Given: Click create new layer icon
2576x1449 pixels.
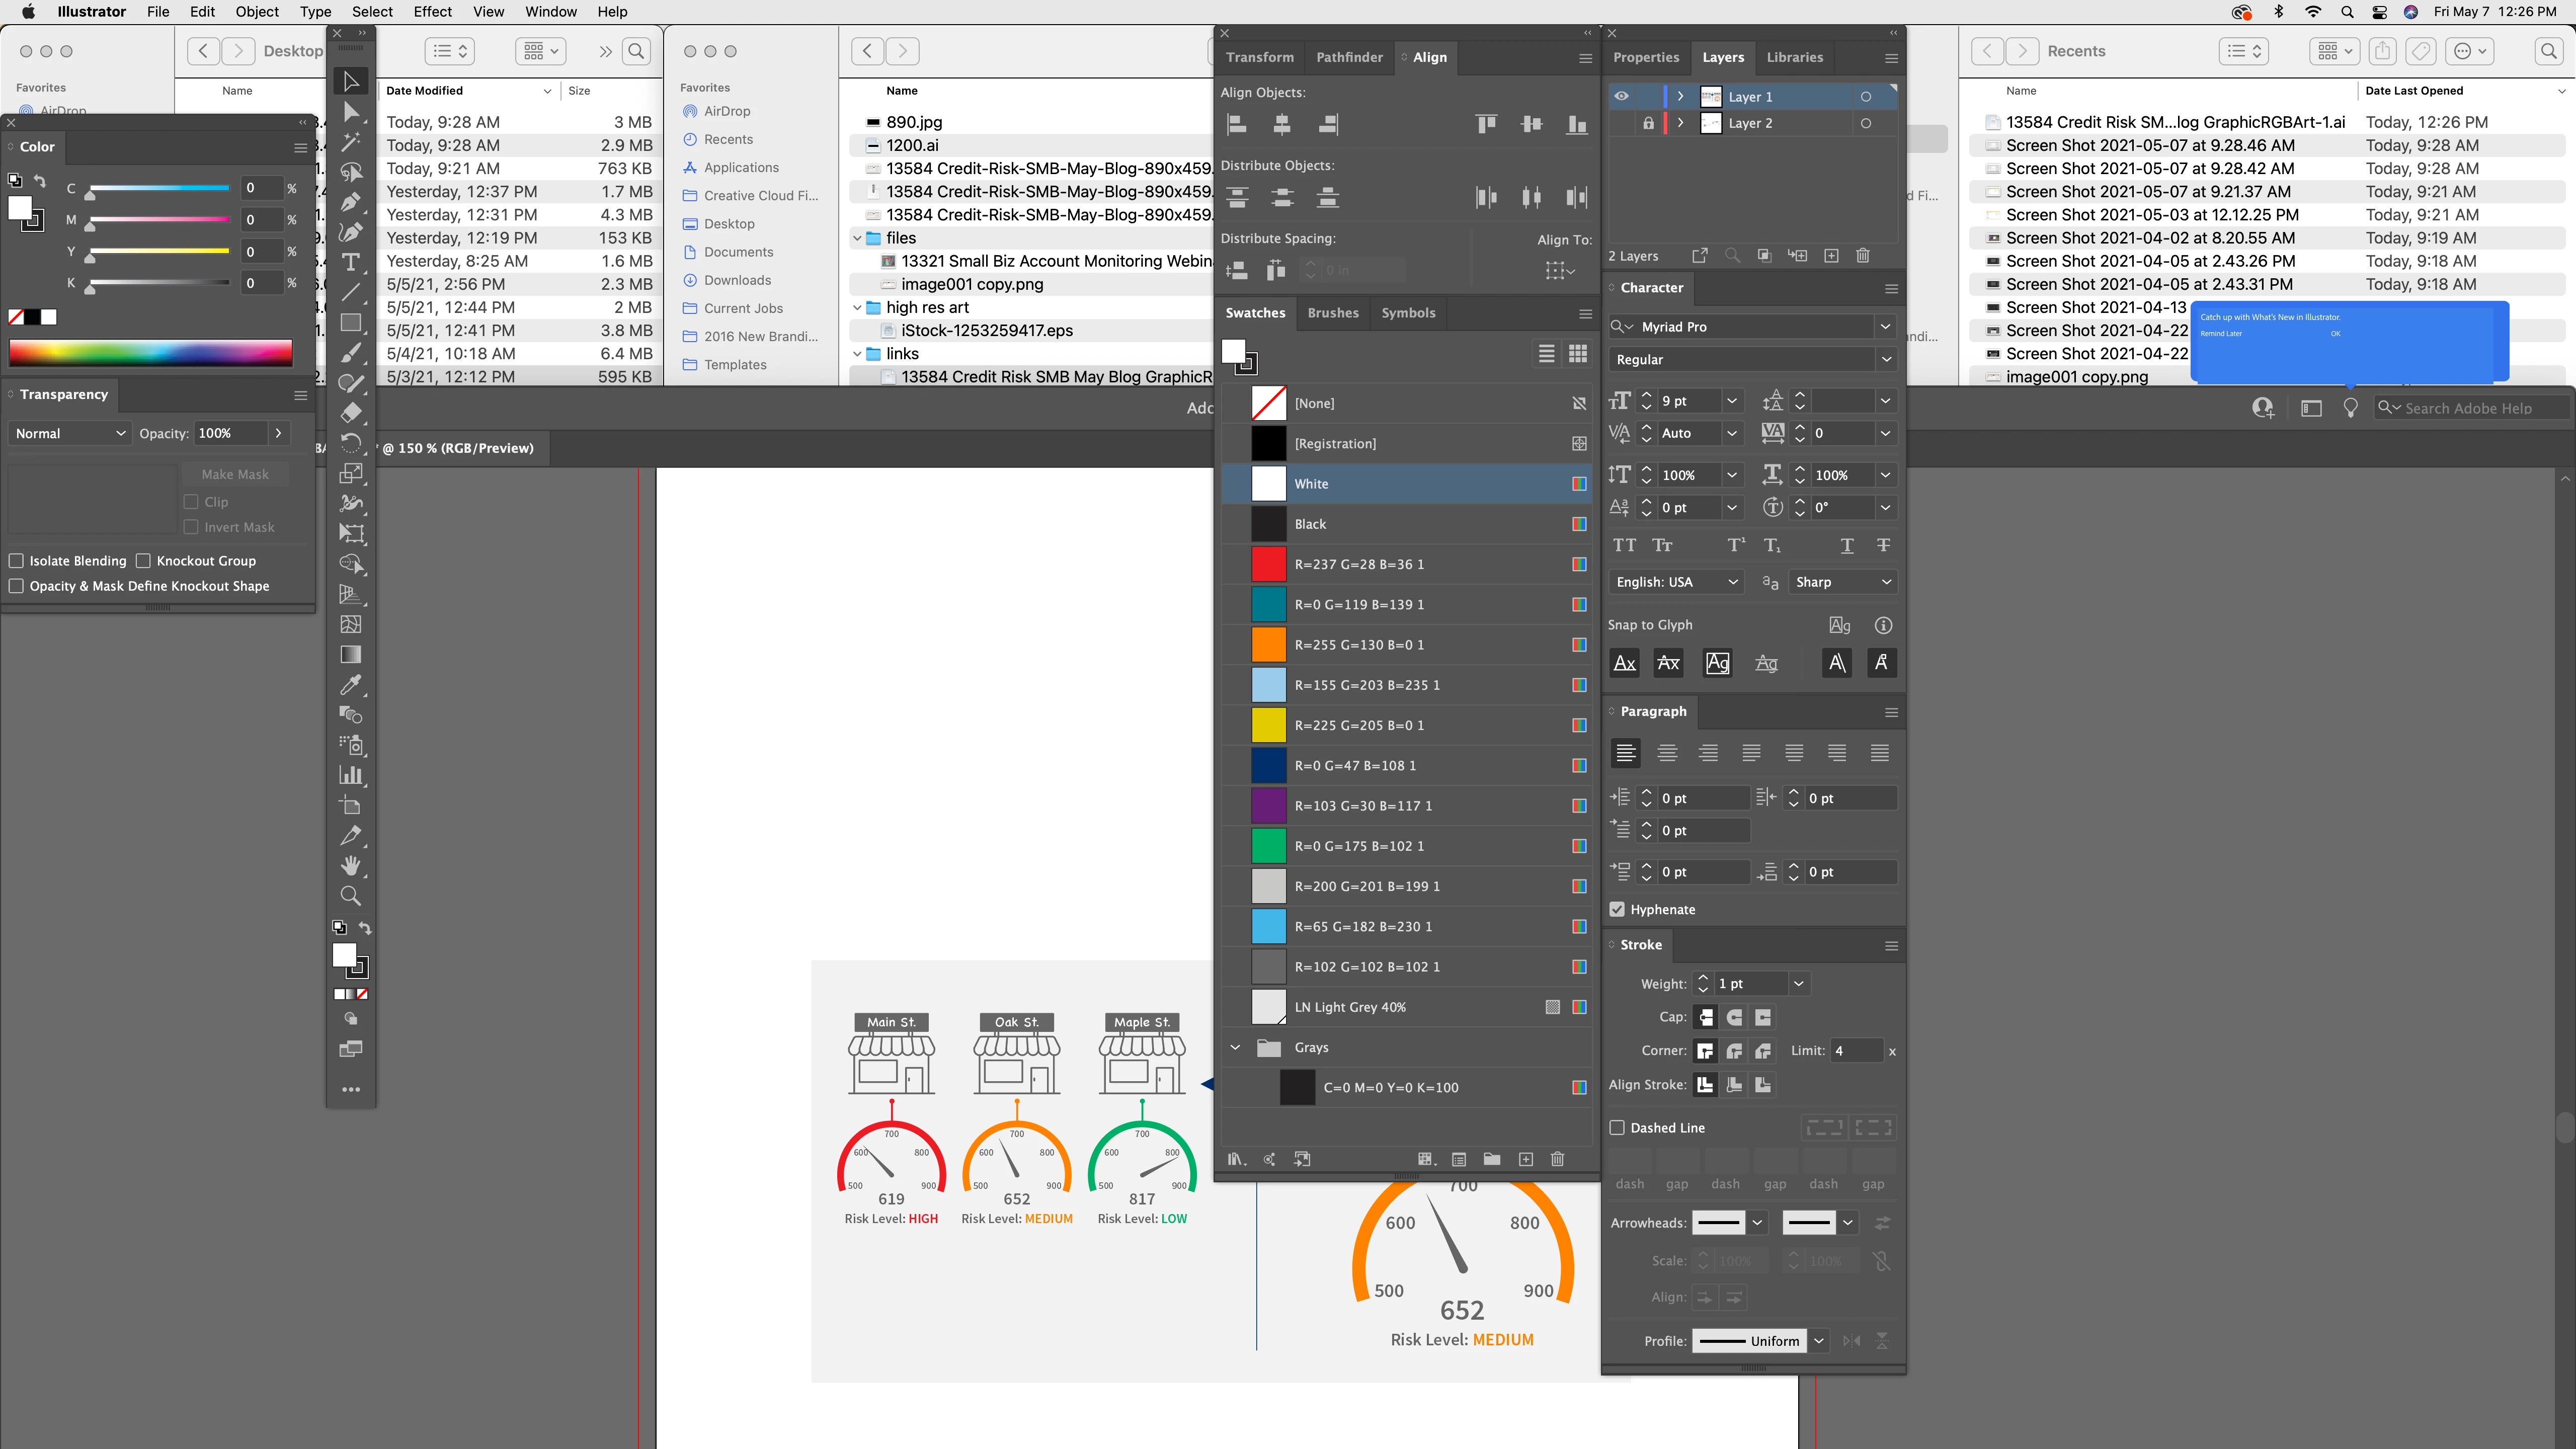Looking at the screenshot, I should [x=1831, y=256].
